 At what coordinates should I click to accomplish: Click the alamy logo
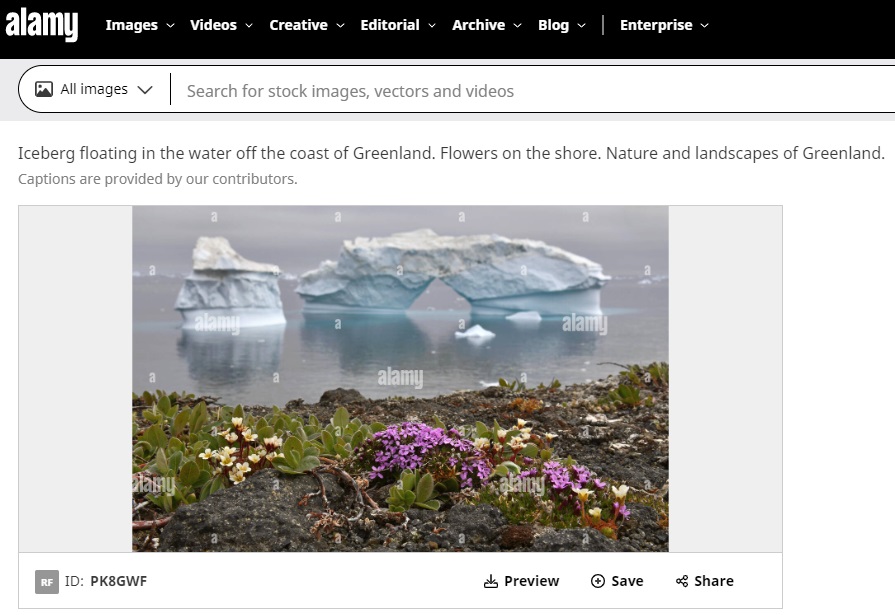(x=41, y=25)
